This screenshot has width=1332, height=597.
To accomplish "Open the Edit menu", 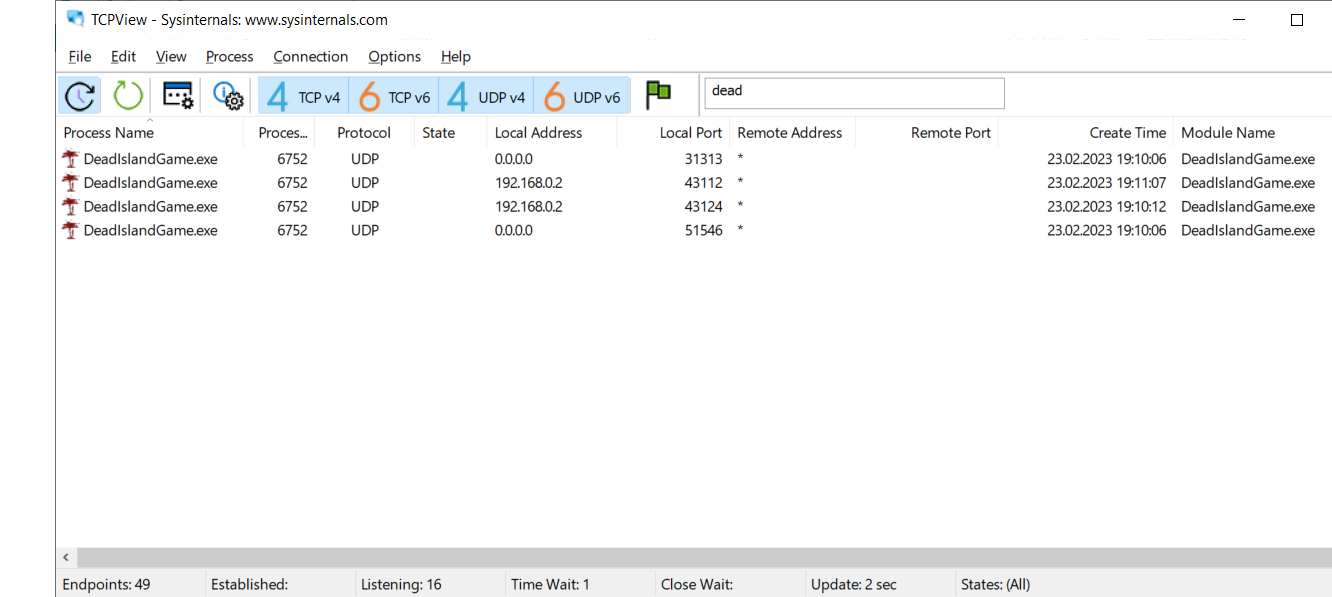I will point(123,57).
